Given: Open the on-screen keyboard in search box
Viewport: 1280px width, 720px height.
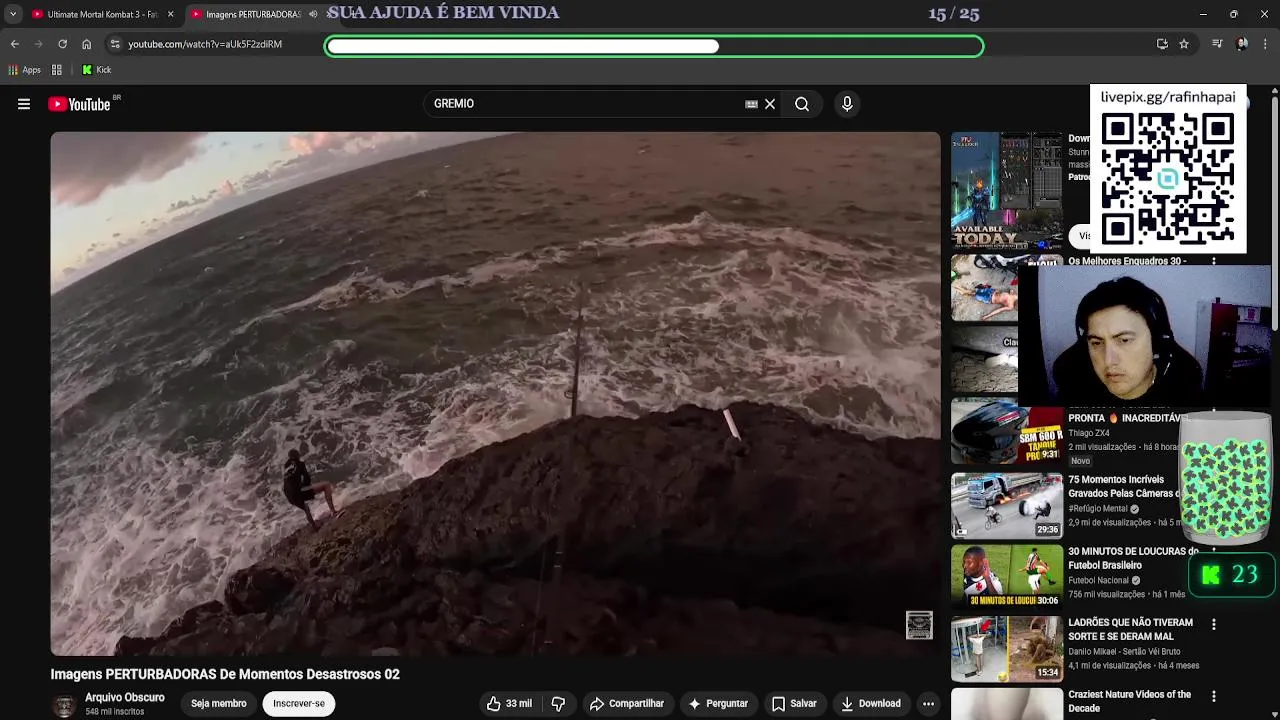Looking at the screenshot, I should point(751,104).
